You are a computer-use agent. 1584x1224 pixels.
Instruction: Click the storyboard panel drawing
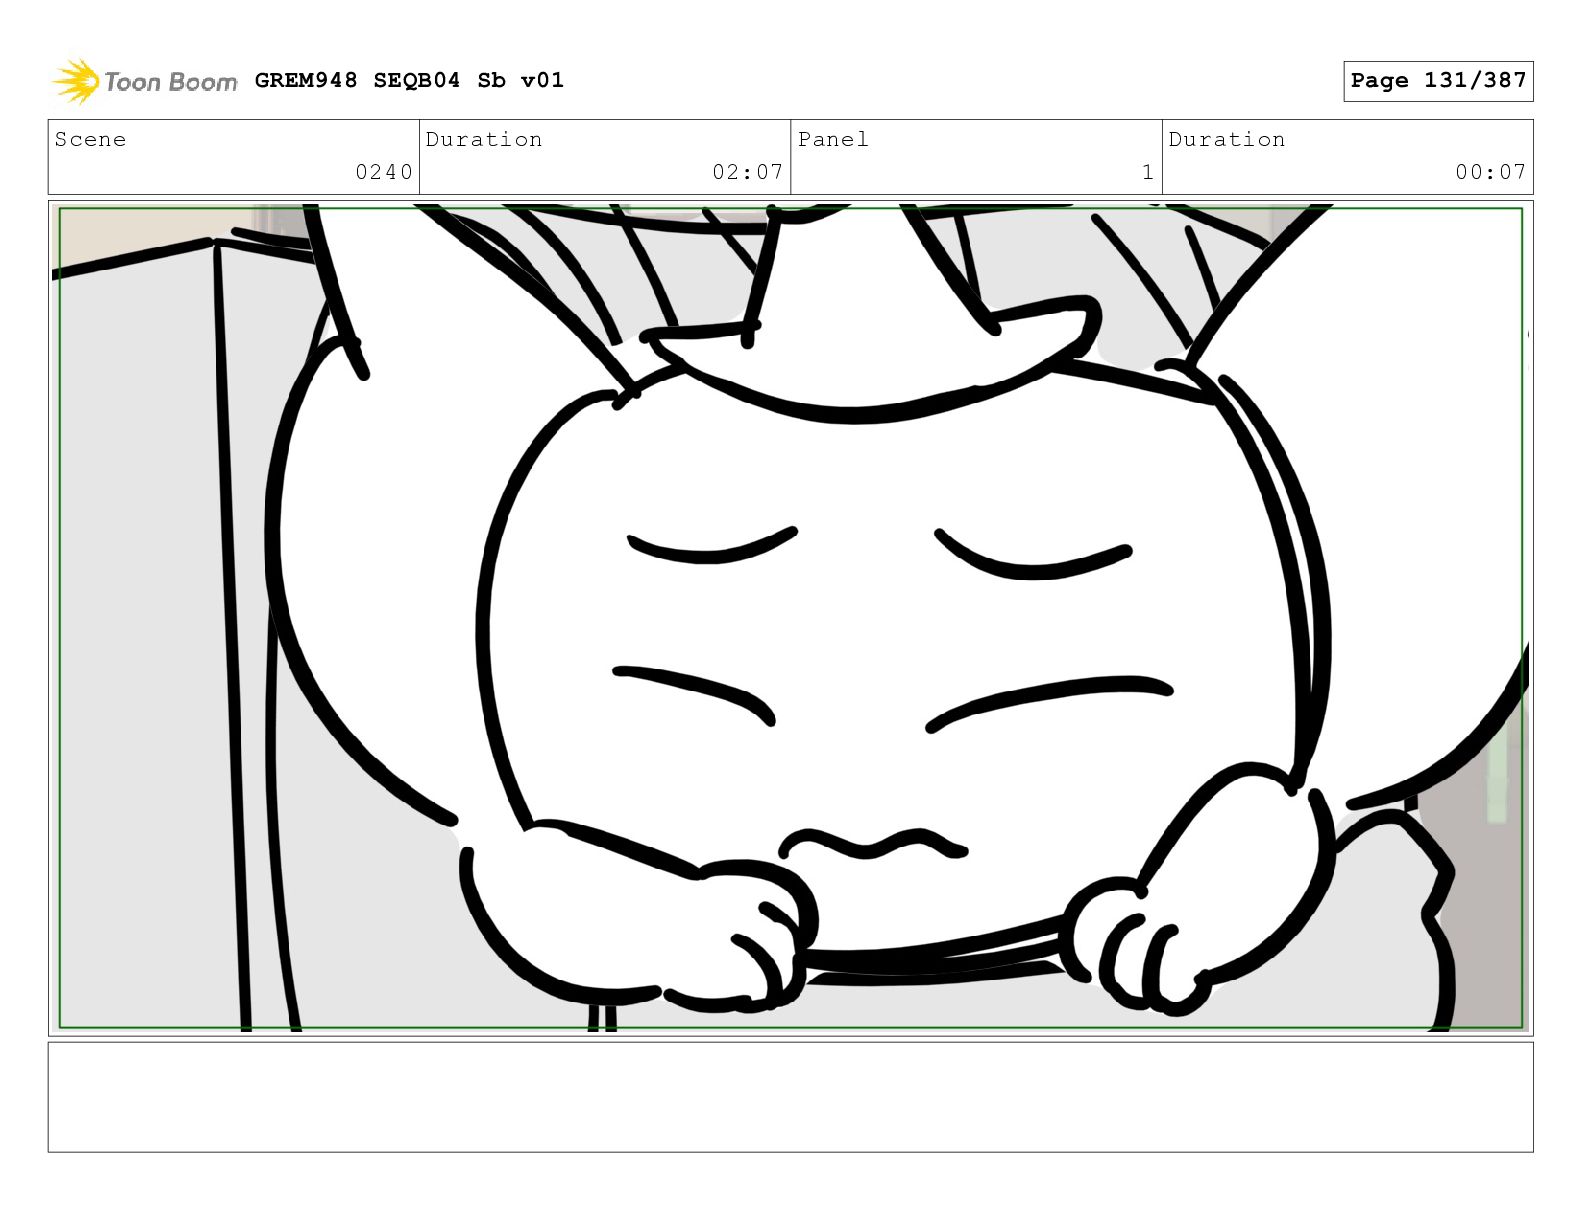[790, 618]
